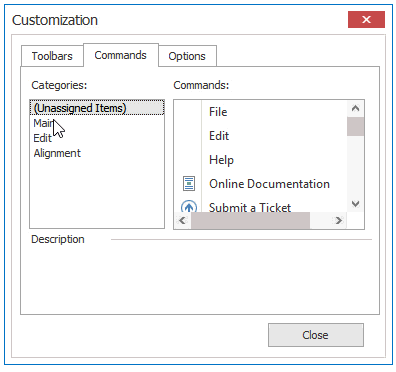Pick the Alignment category

(x=97, y=153)
